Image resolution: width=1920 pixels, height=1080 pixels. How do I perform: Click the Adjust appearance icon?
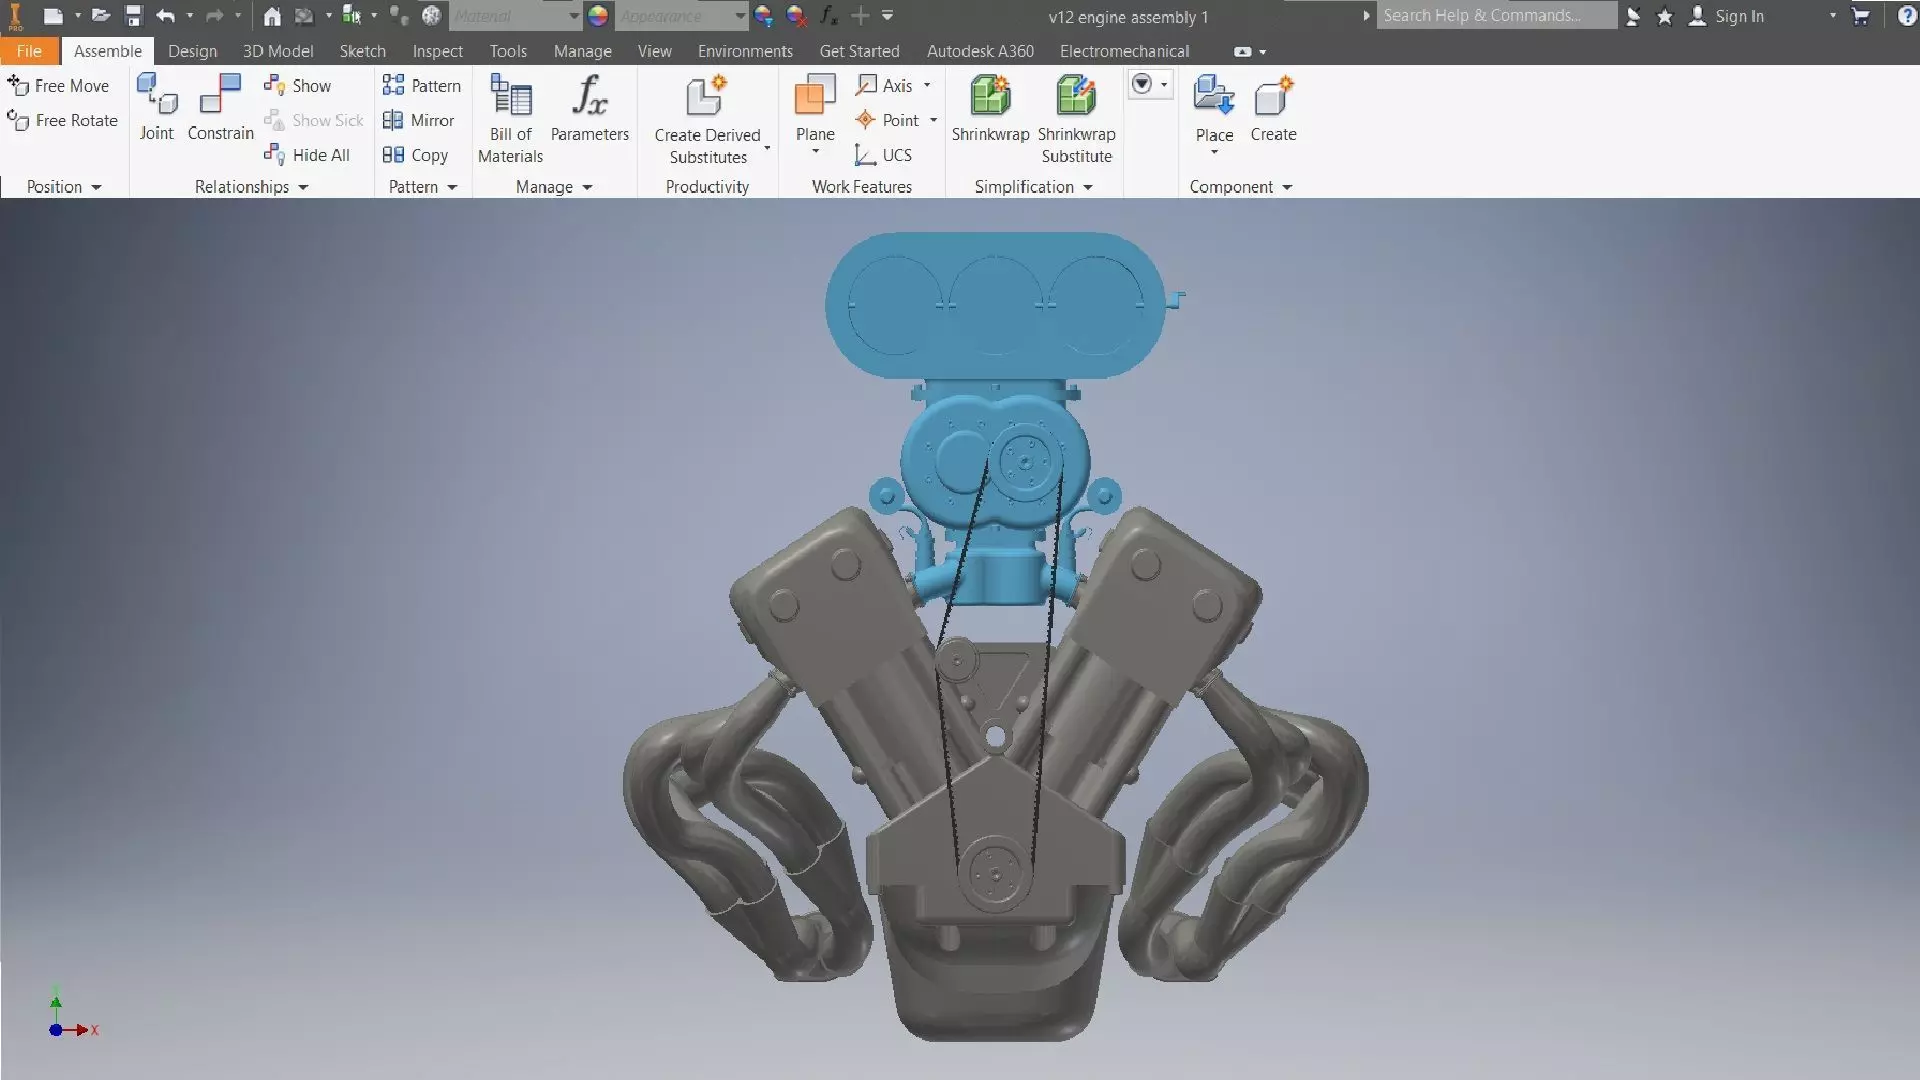coord(763,16)
